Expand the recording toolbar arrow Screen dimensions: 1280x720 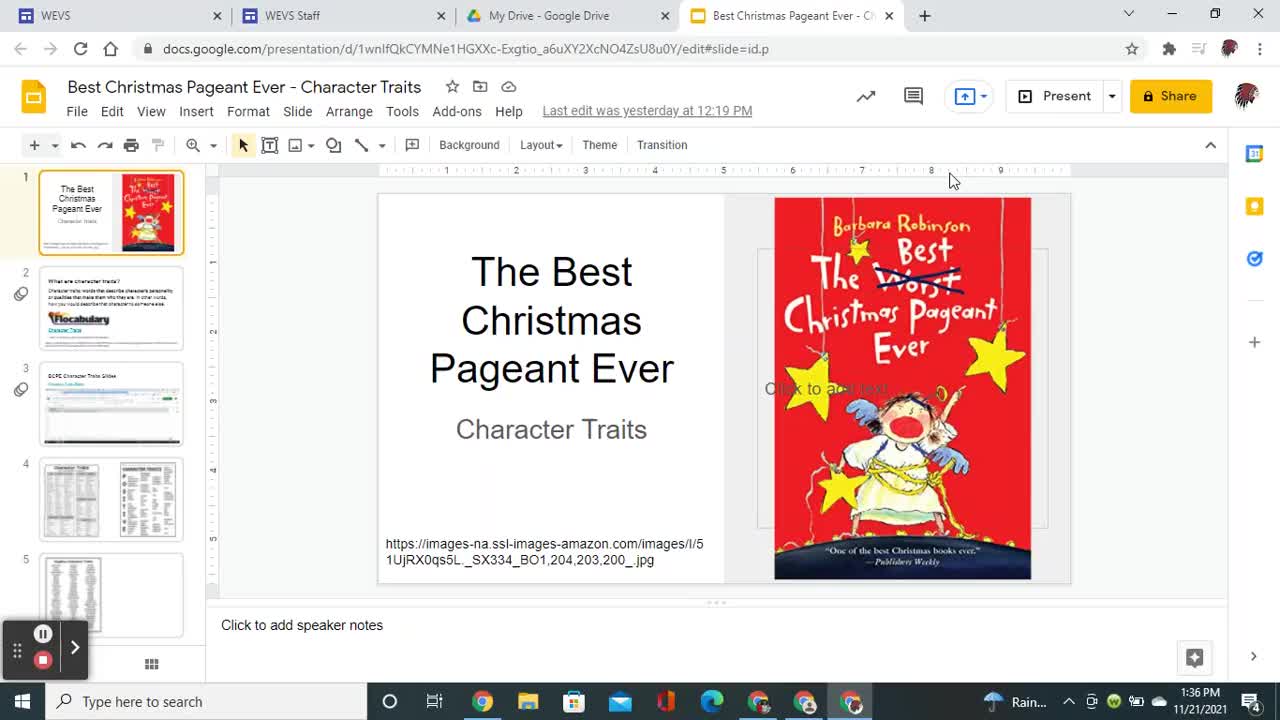tap(74, 647)
